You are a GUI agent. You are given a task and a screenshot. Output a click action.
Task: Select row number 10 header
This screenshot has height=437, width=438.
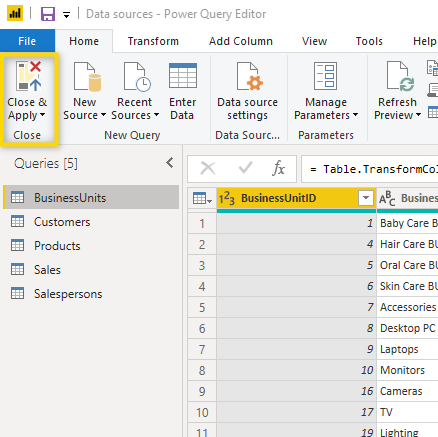(202, 412)
